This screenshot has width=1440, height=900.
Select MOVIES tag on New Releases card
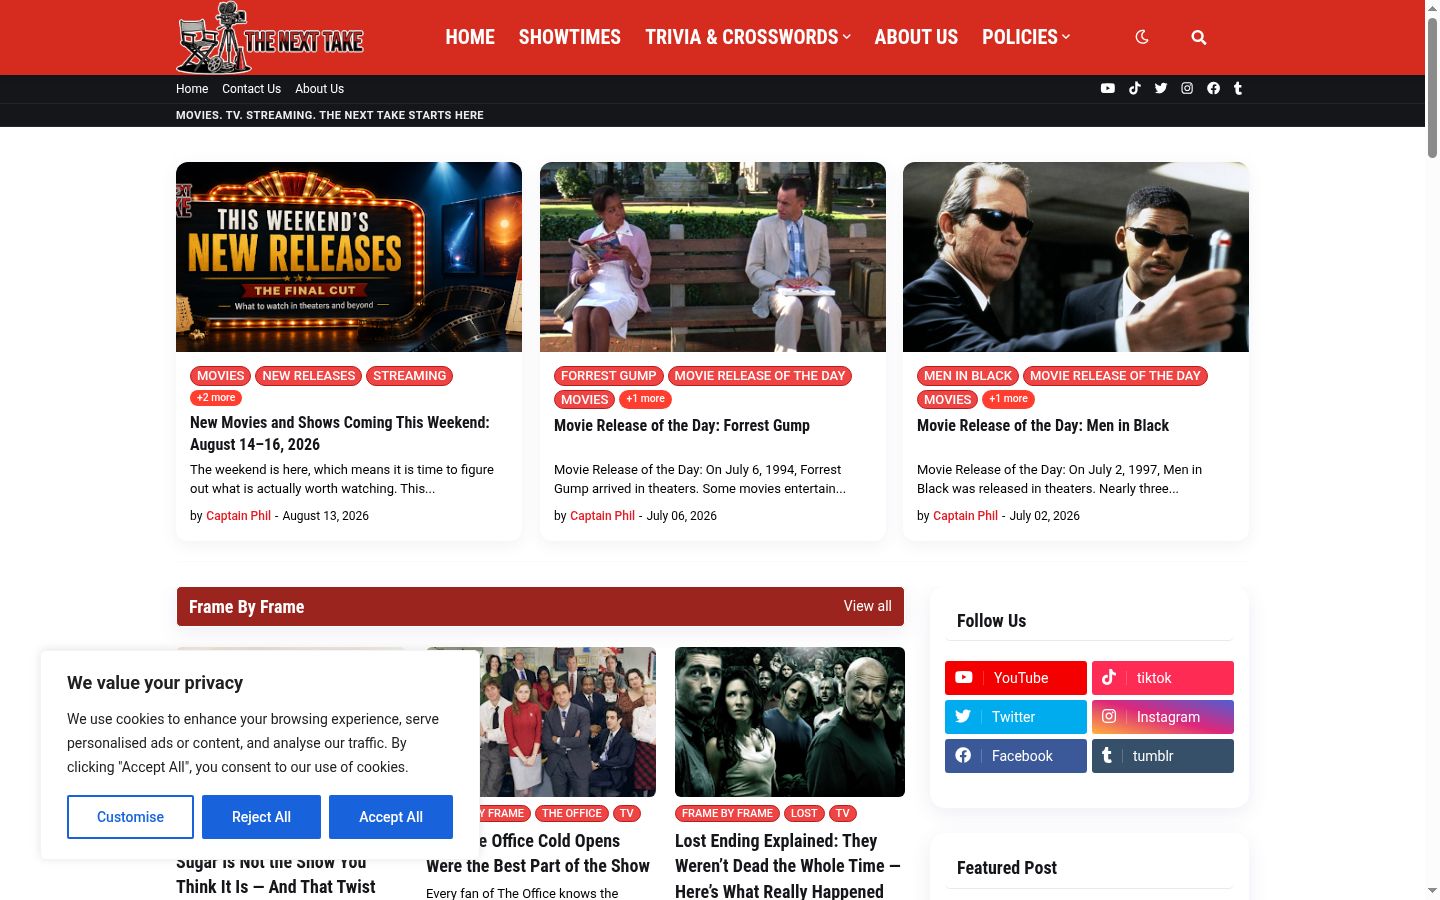pyautogui.click(x=221, y=376)
